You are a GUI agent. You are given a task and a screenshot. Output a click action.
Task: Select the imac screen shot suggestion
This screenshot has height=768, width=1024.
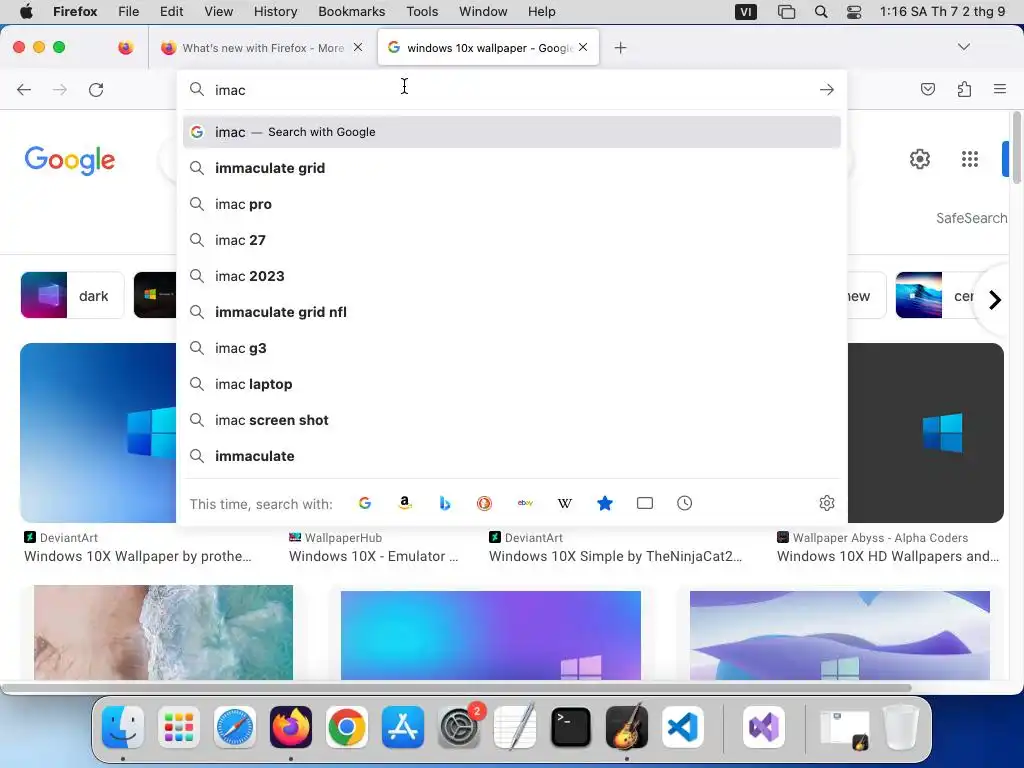click(x=511, y=420)
